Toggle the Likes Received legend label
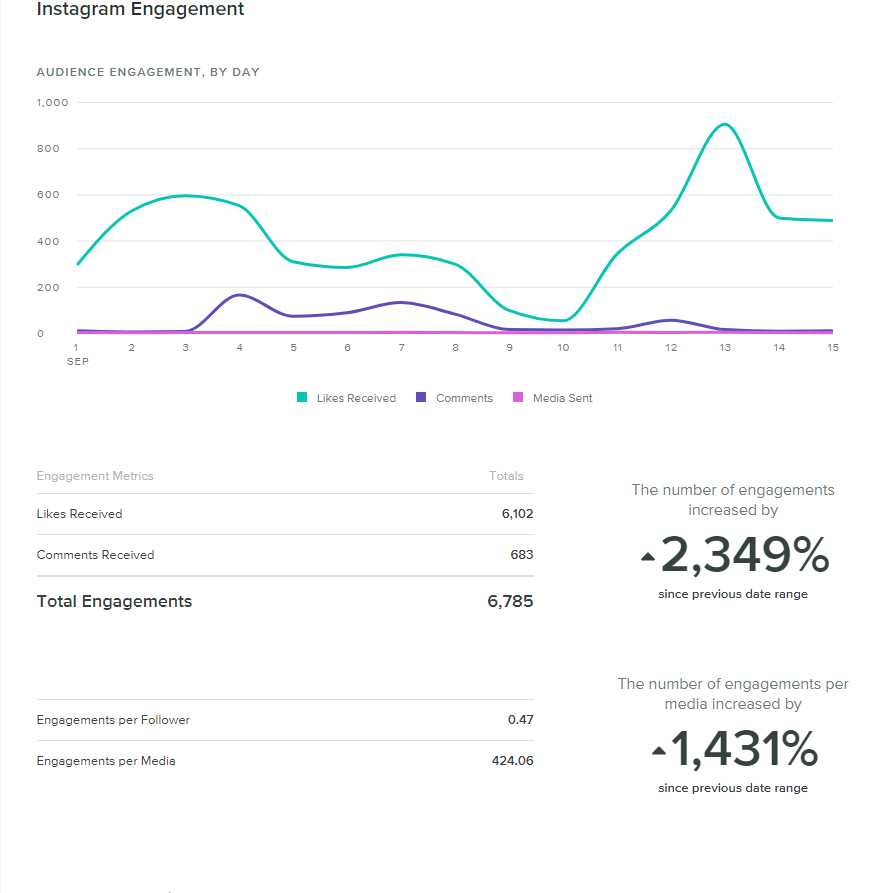Screen dimensions: 888x893 (x=356, y=398)
